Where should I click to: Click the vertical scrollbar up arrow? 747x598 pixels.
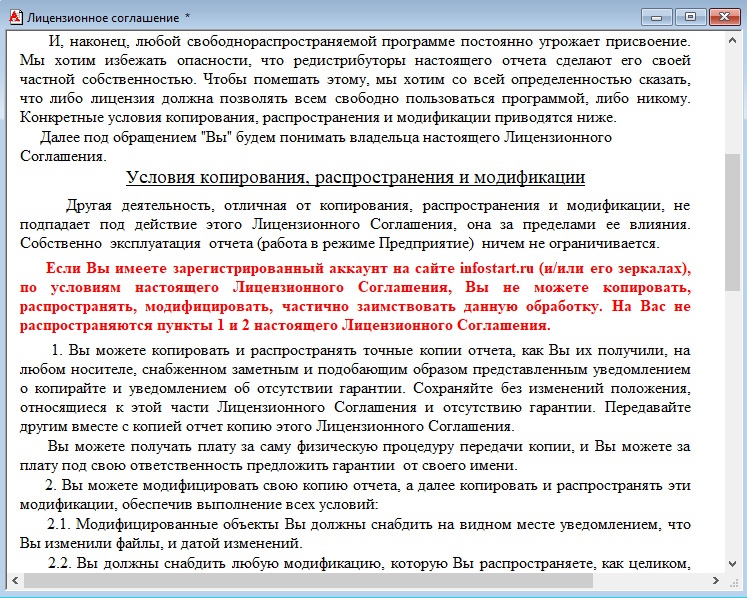[x=733, y=41]
